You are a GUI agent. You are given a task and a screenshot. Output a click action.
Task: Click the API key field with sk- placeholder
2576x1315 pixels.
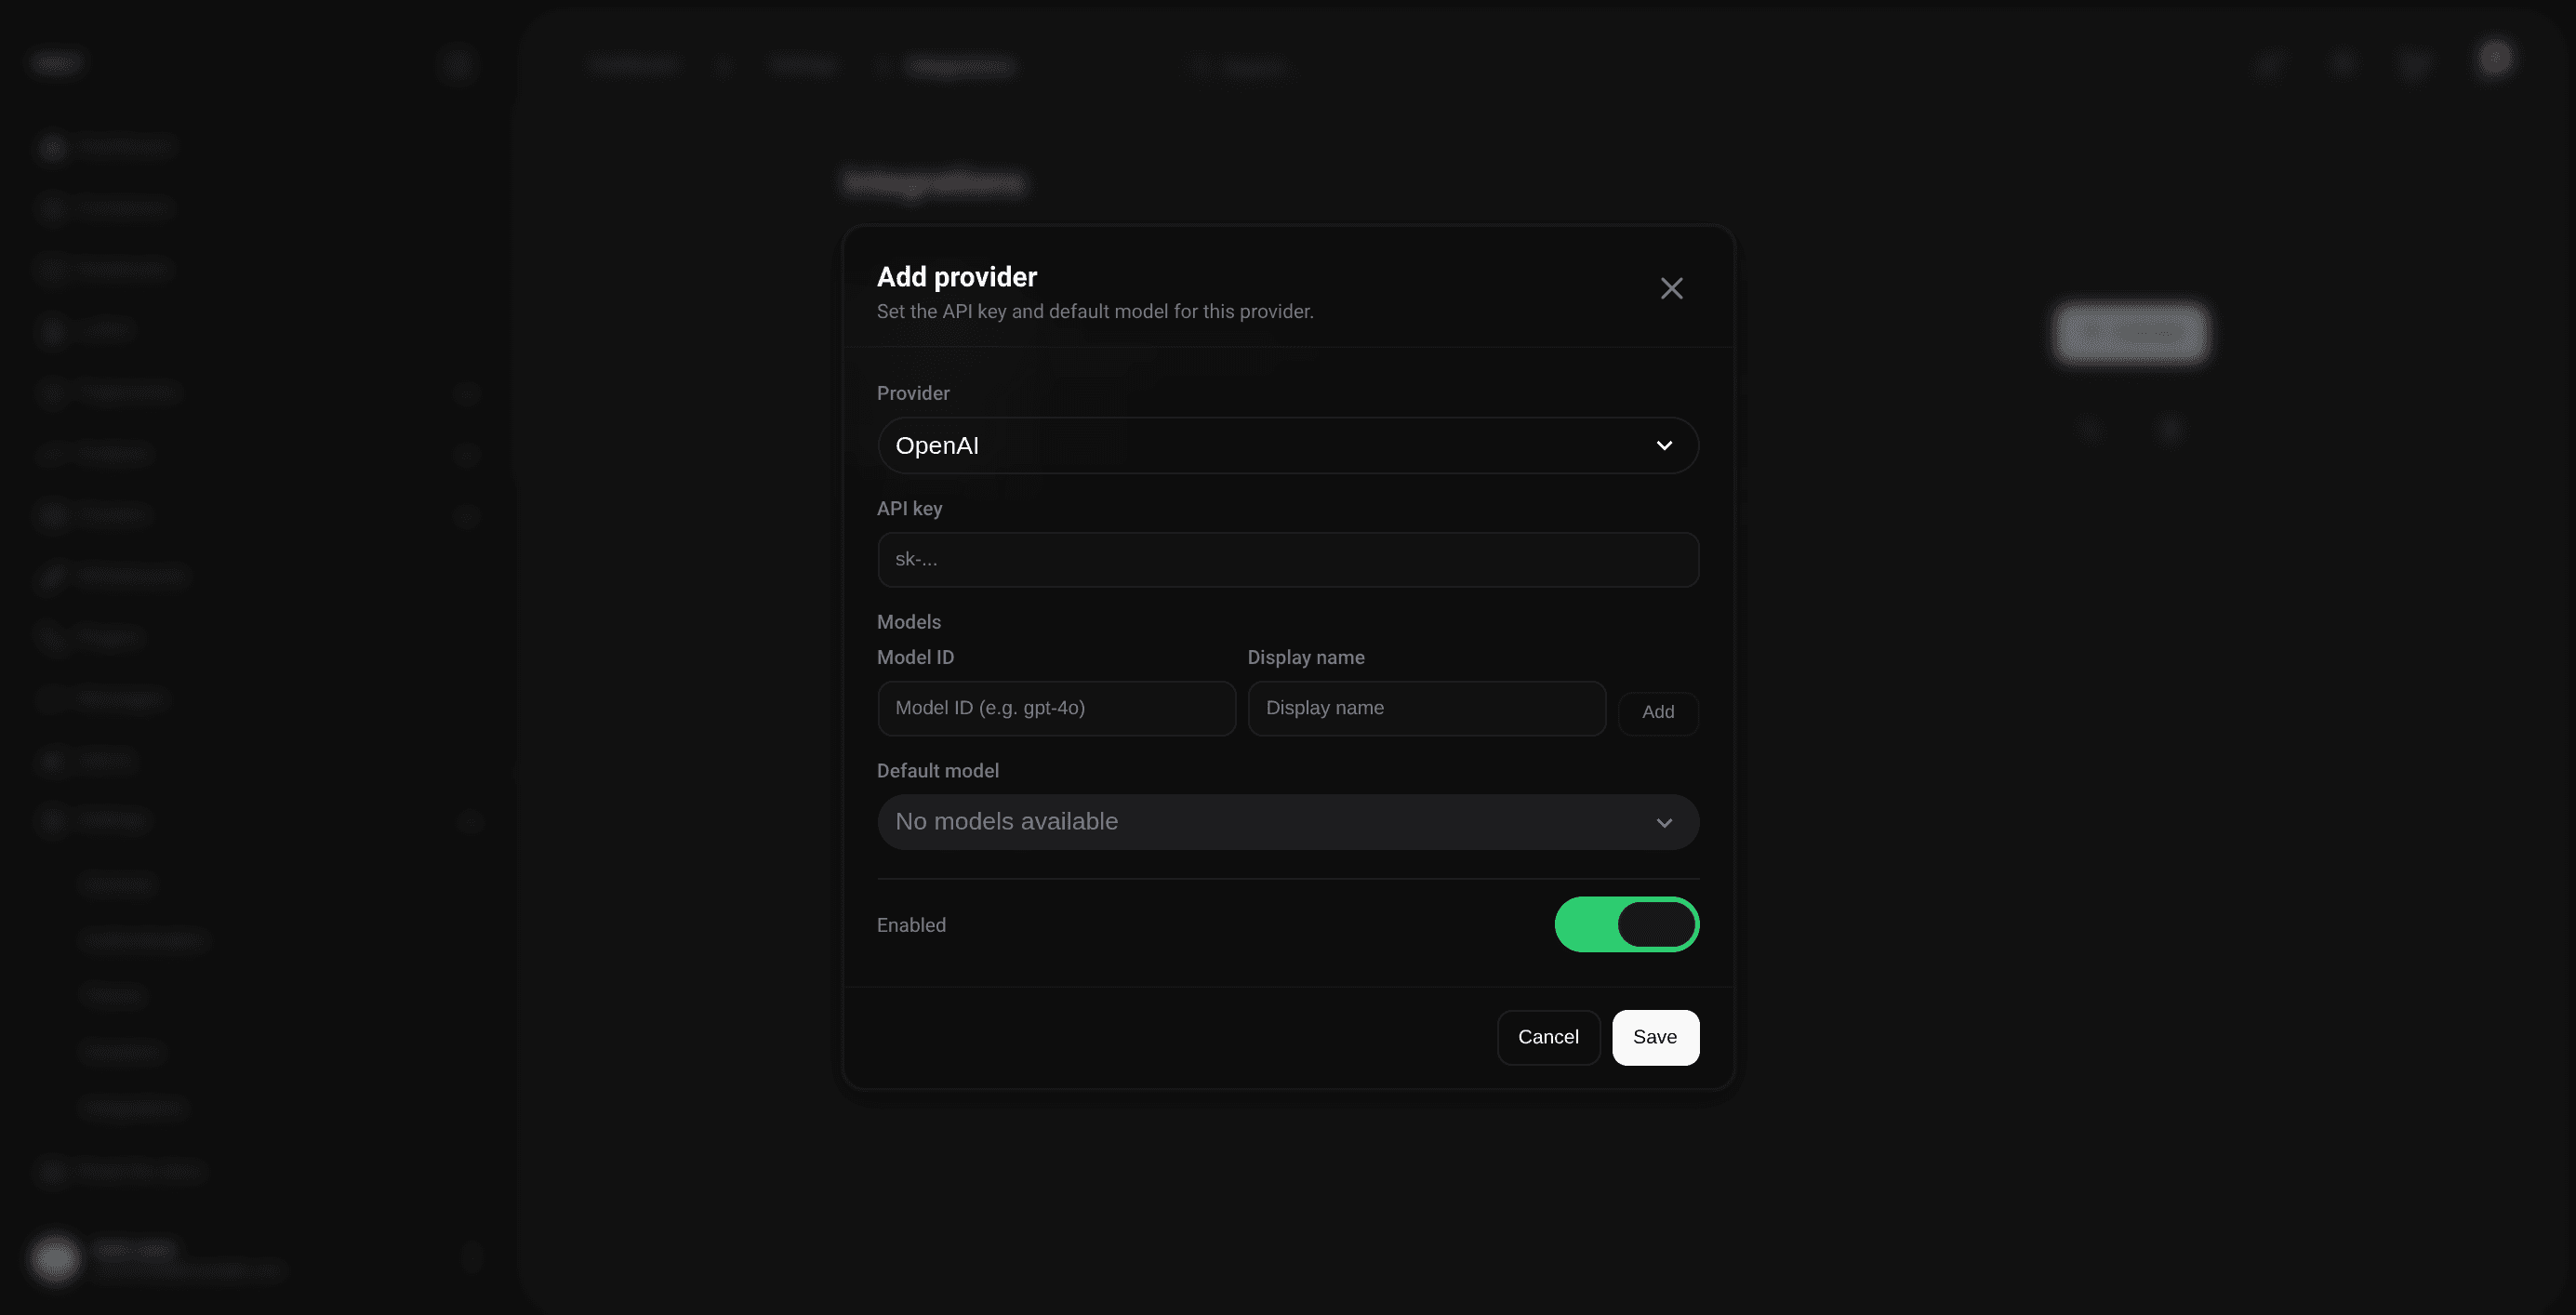tap(1287, 560)
